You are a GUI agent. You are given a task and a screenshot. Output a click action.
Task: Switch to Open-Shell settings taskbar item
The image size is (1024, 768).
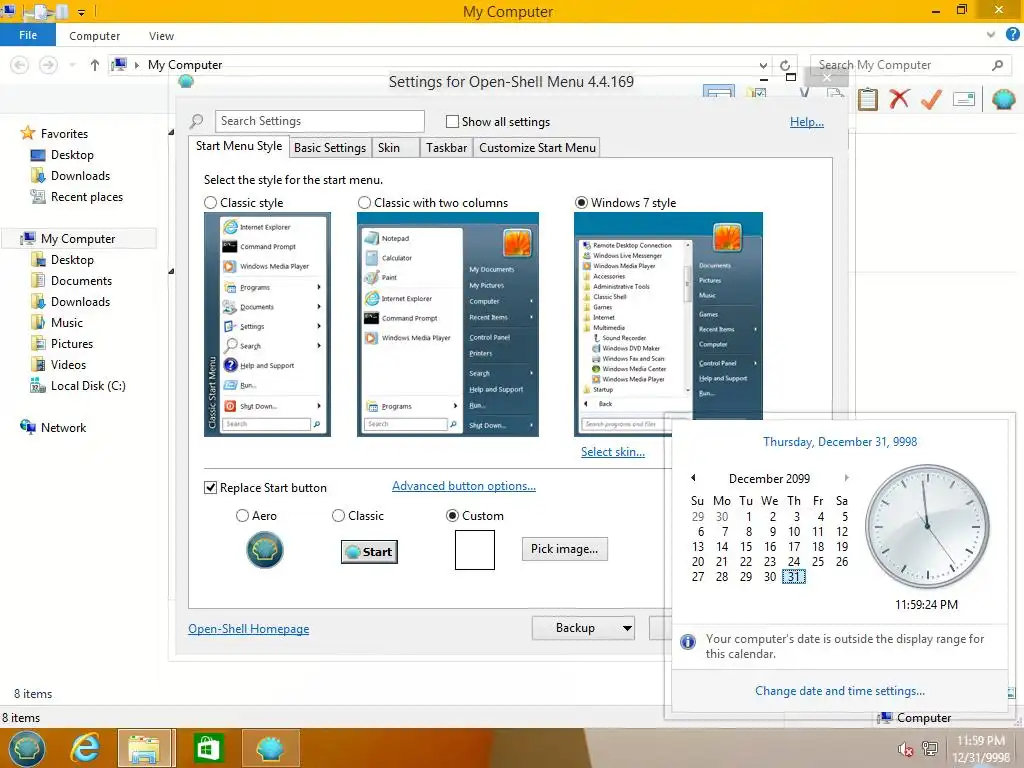click(x=270, y=748)
